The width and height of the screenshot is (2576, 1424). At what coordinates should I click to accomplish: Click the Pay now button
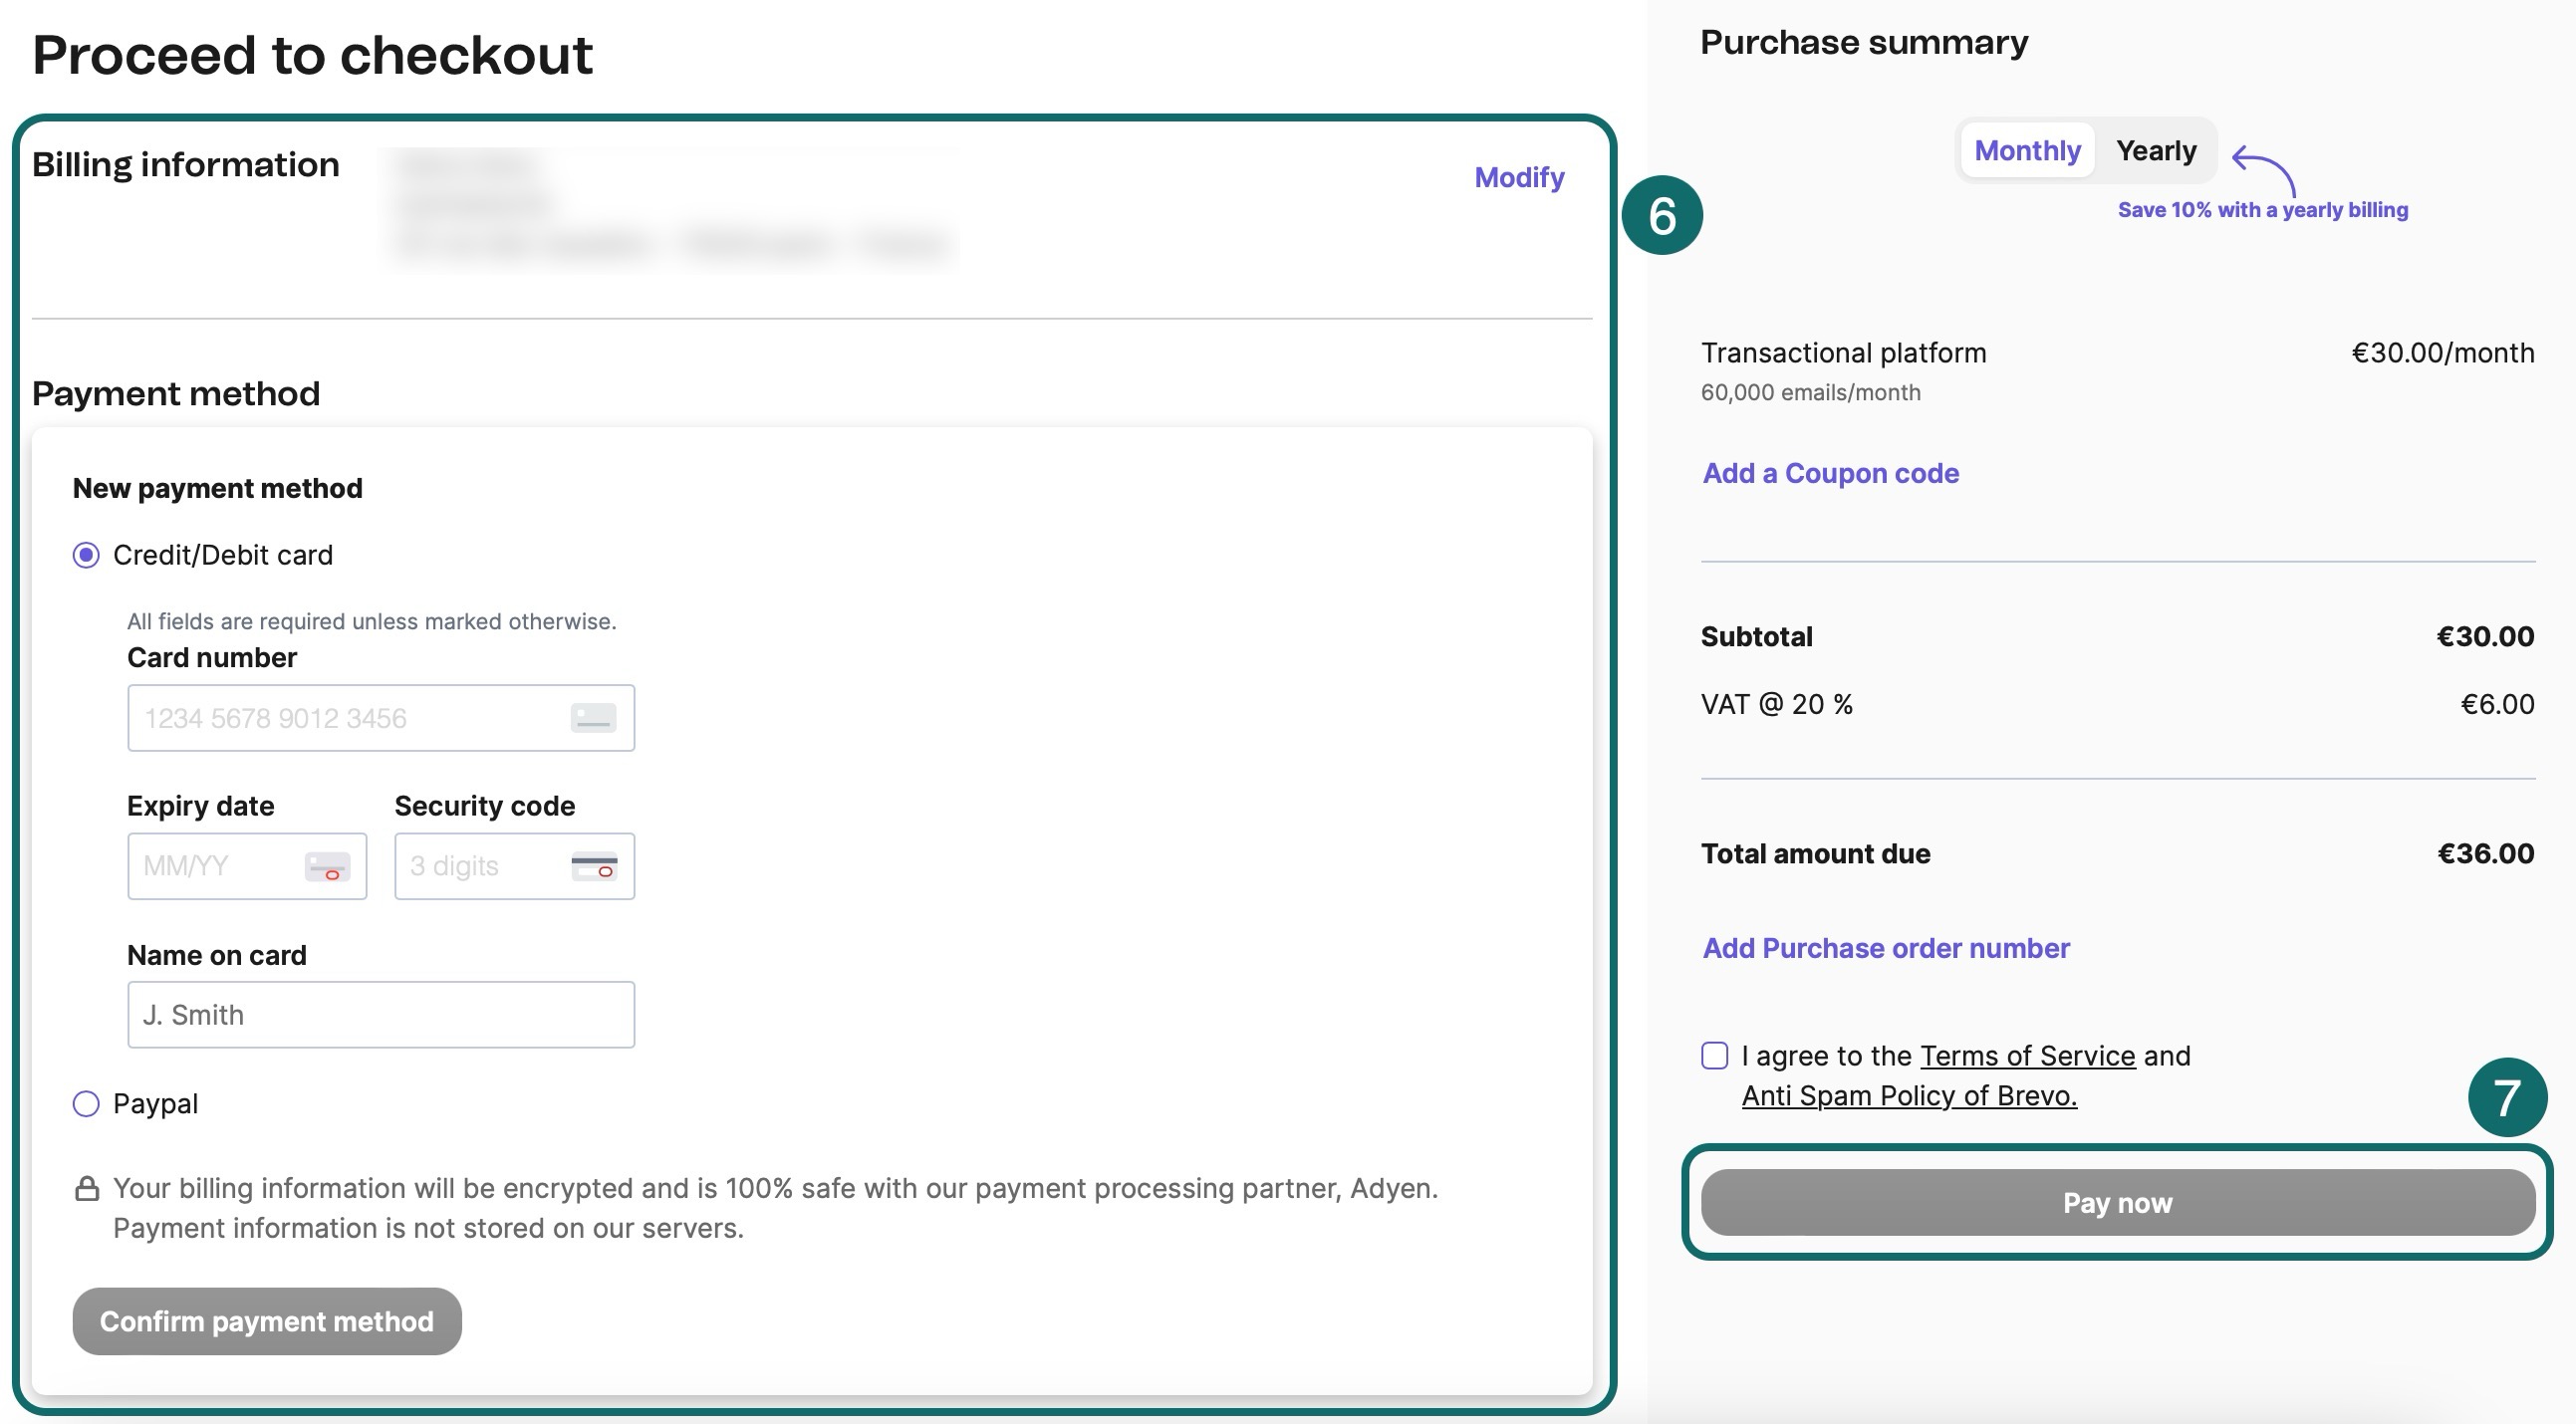(2118, 1202)
